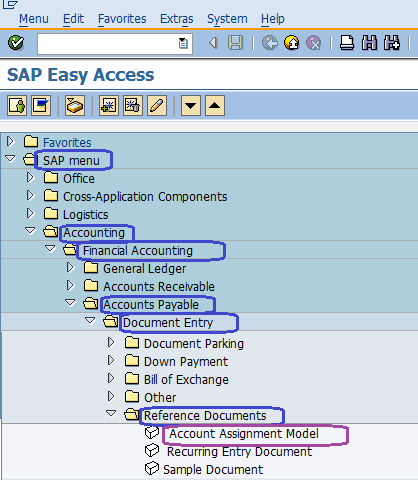This screenshot has width=418, height=480.
Task: Click the green checkmark Enter icon
Action: coord(16,43)
